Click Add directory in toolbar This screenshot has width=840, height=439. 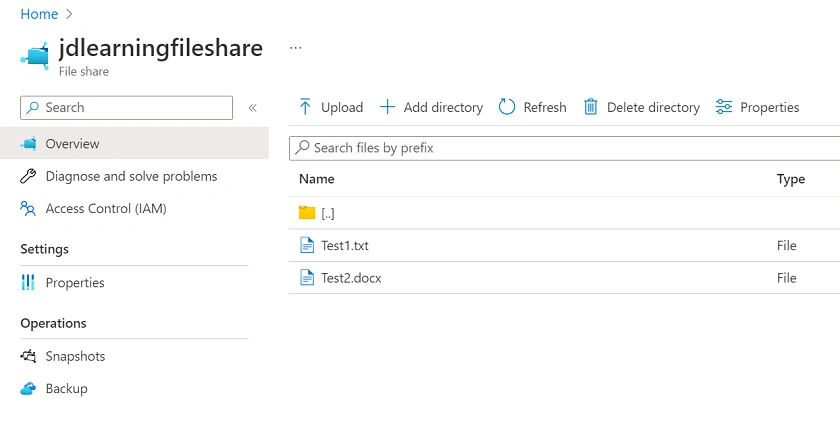pyautogui.click(x=431, y=107)
